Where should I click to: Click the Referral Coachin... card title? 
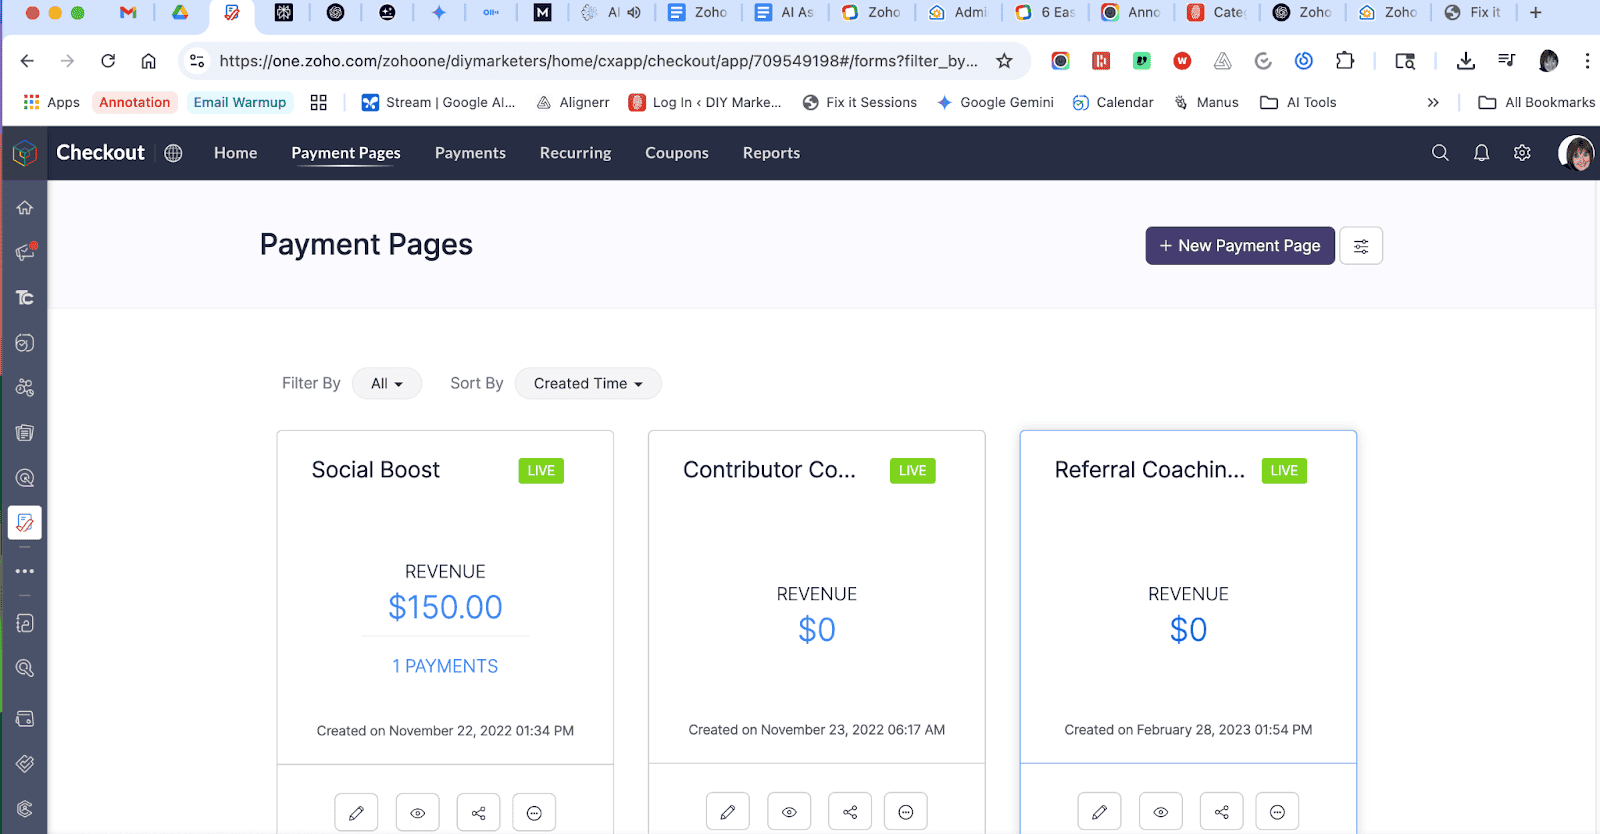(1150, 470)
